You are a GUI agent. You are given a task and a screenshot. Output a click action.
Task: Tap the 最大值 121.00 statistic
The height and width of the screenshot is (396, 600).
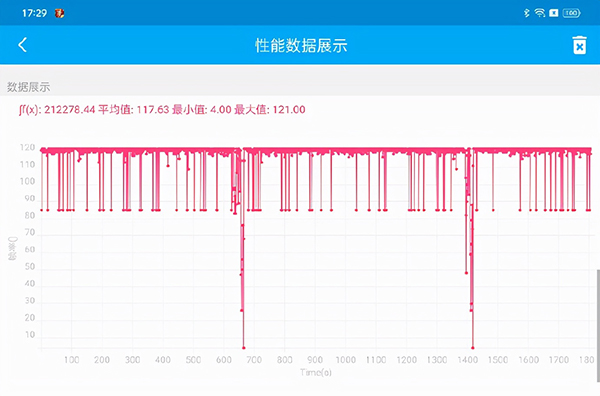270,110
